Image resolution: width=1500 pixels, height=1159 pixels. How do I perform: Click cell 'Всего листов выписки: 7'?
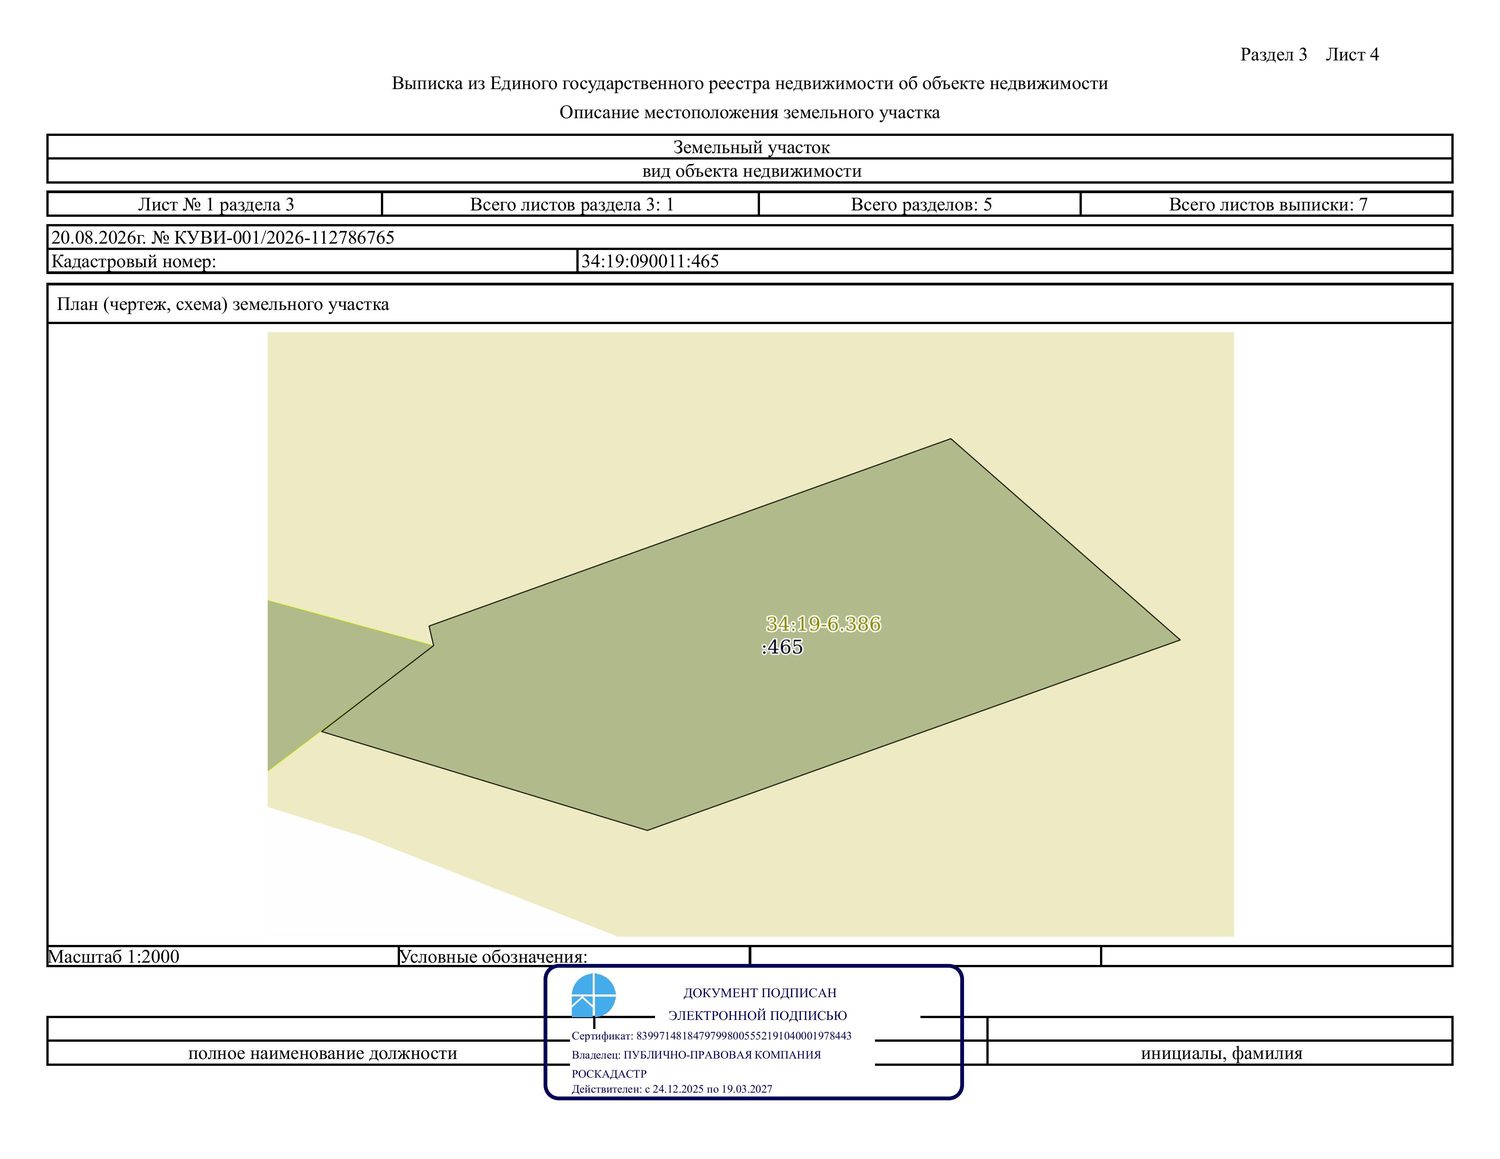pos(1267,205)
